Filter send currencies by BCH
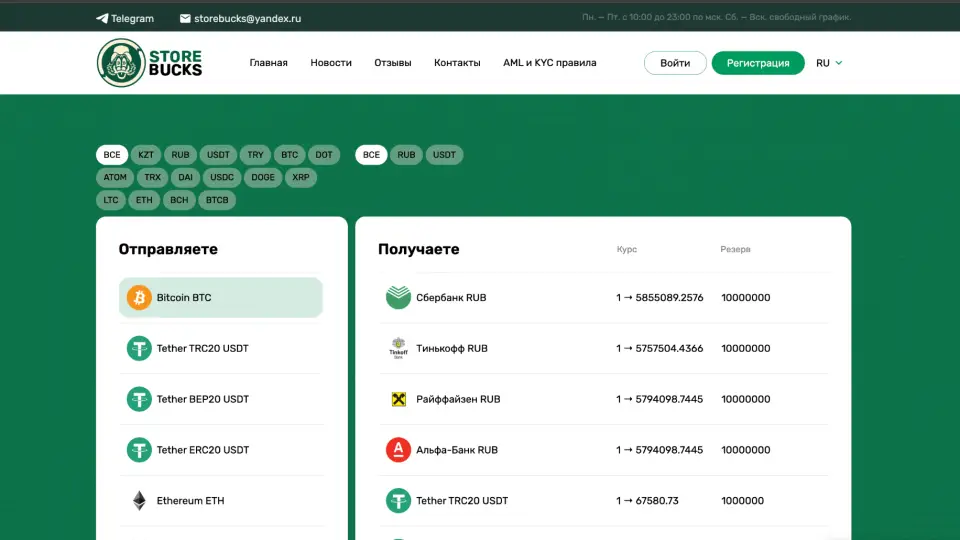Viewport: 960px width, 540px height. click(x=179, y=200)
